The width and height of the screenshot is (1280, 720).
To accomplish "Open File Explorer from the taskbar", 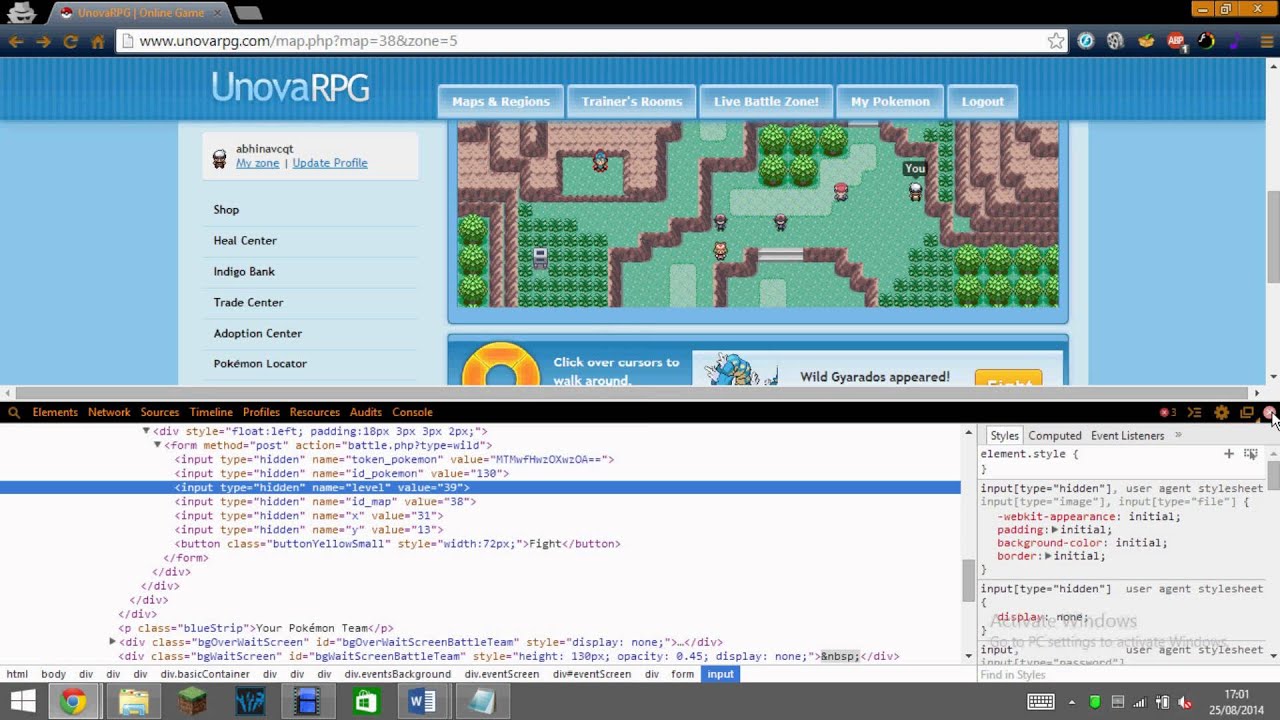I will point(133,702).
